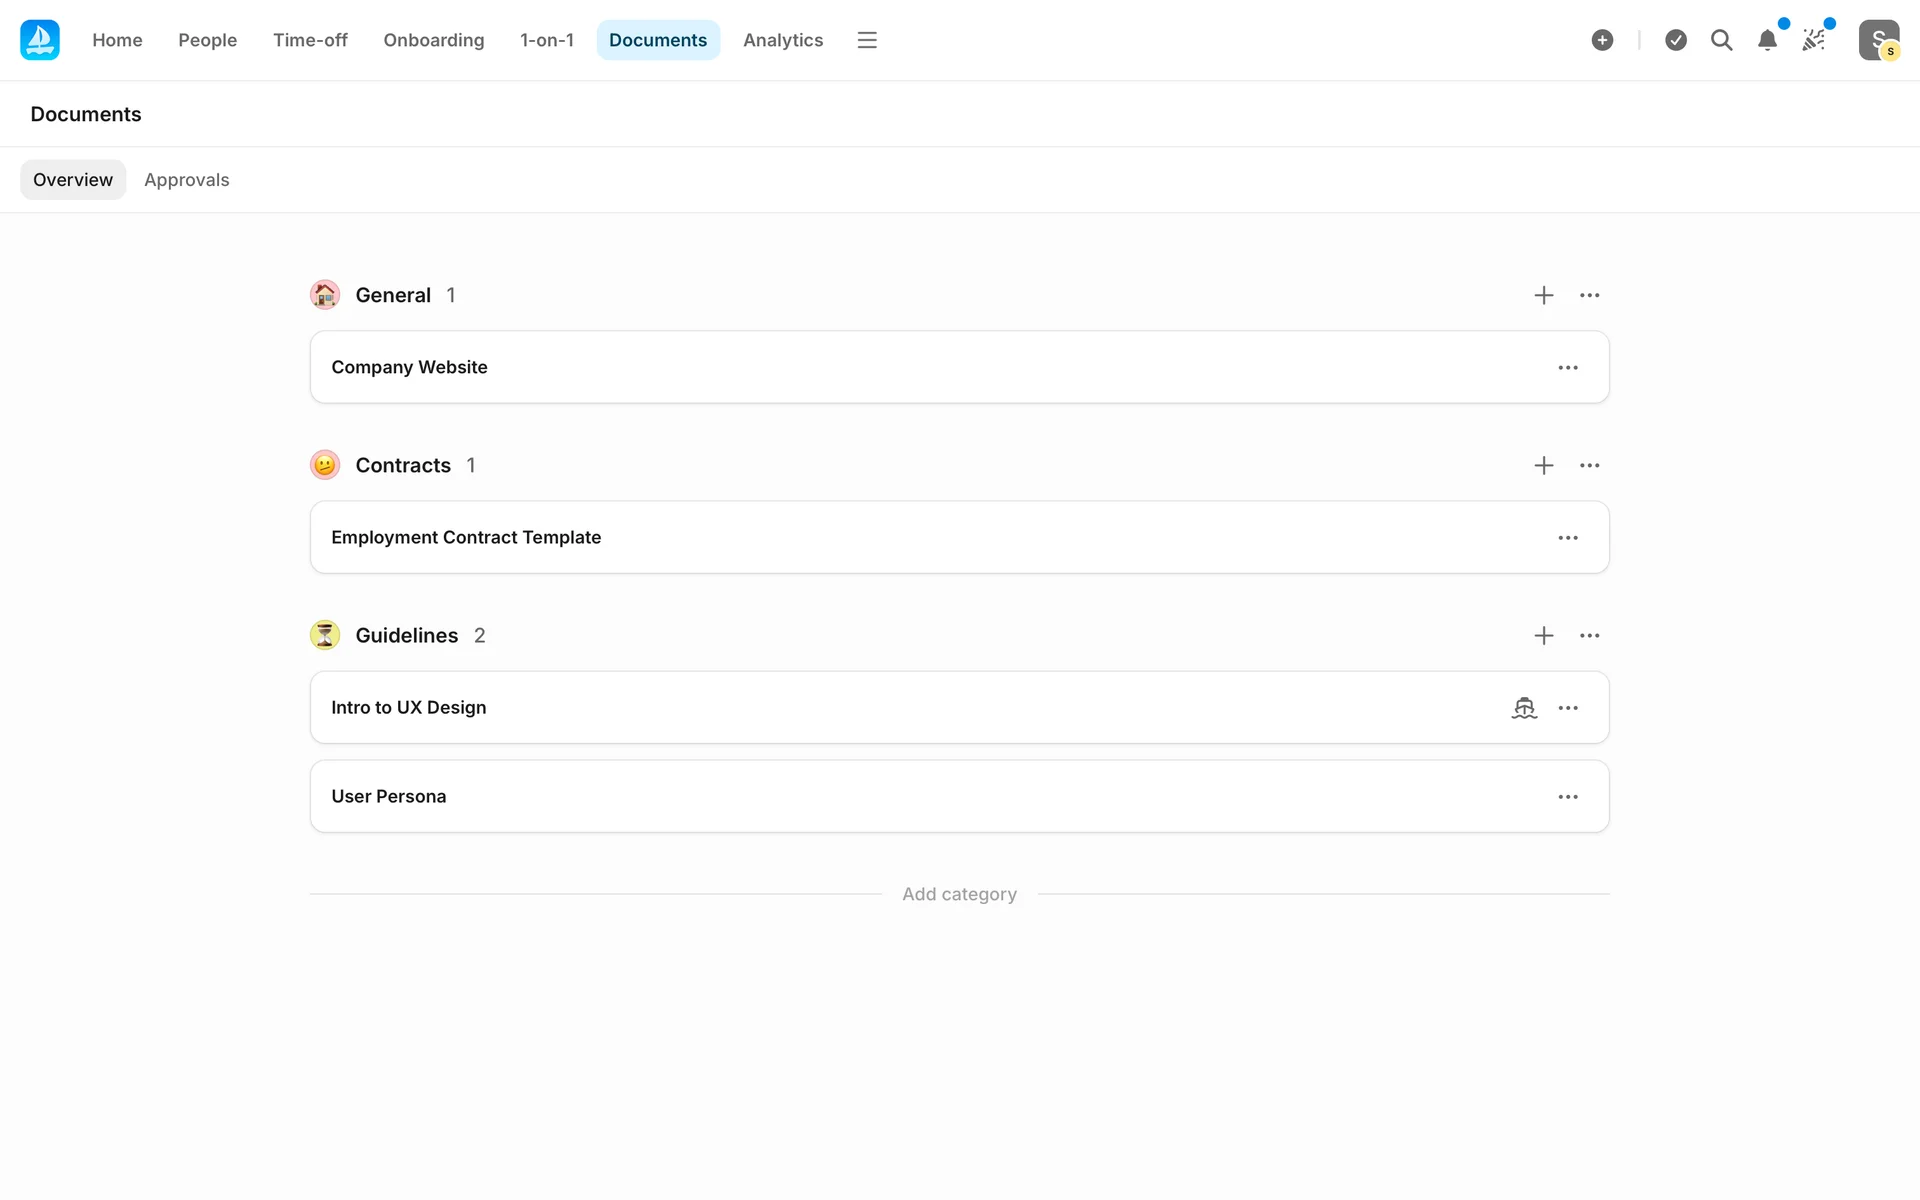
Task: Open the Company Website document options menu
Action: click(x=1568, y=368)
